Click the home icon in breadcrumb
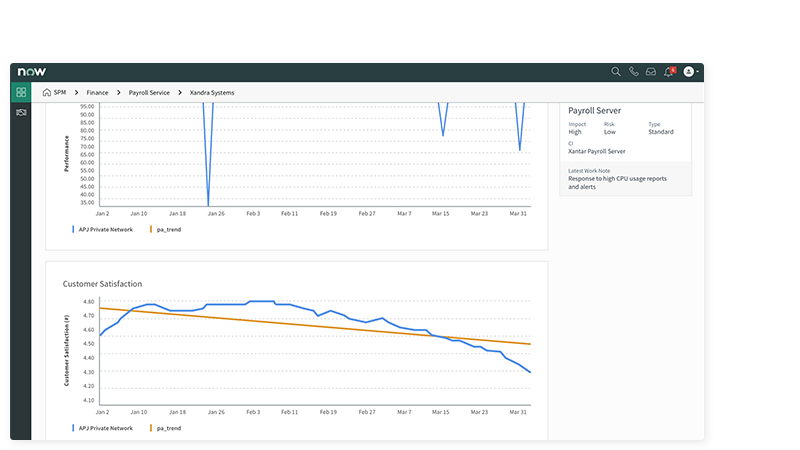 click(x=47, y=92)
